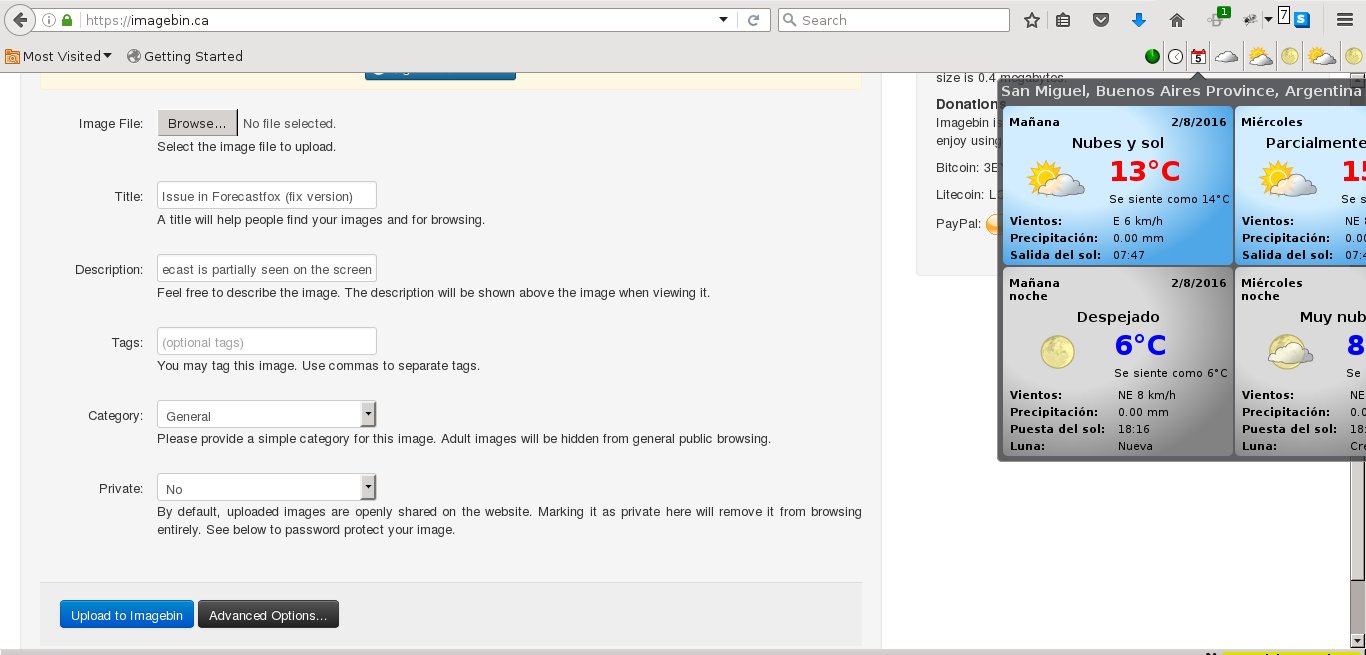Click moon icon between the two sun-cloud icons
Viewport: 1366px width, 655px height.
click(1290, 57)
